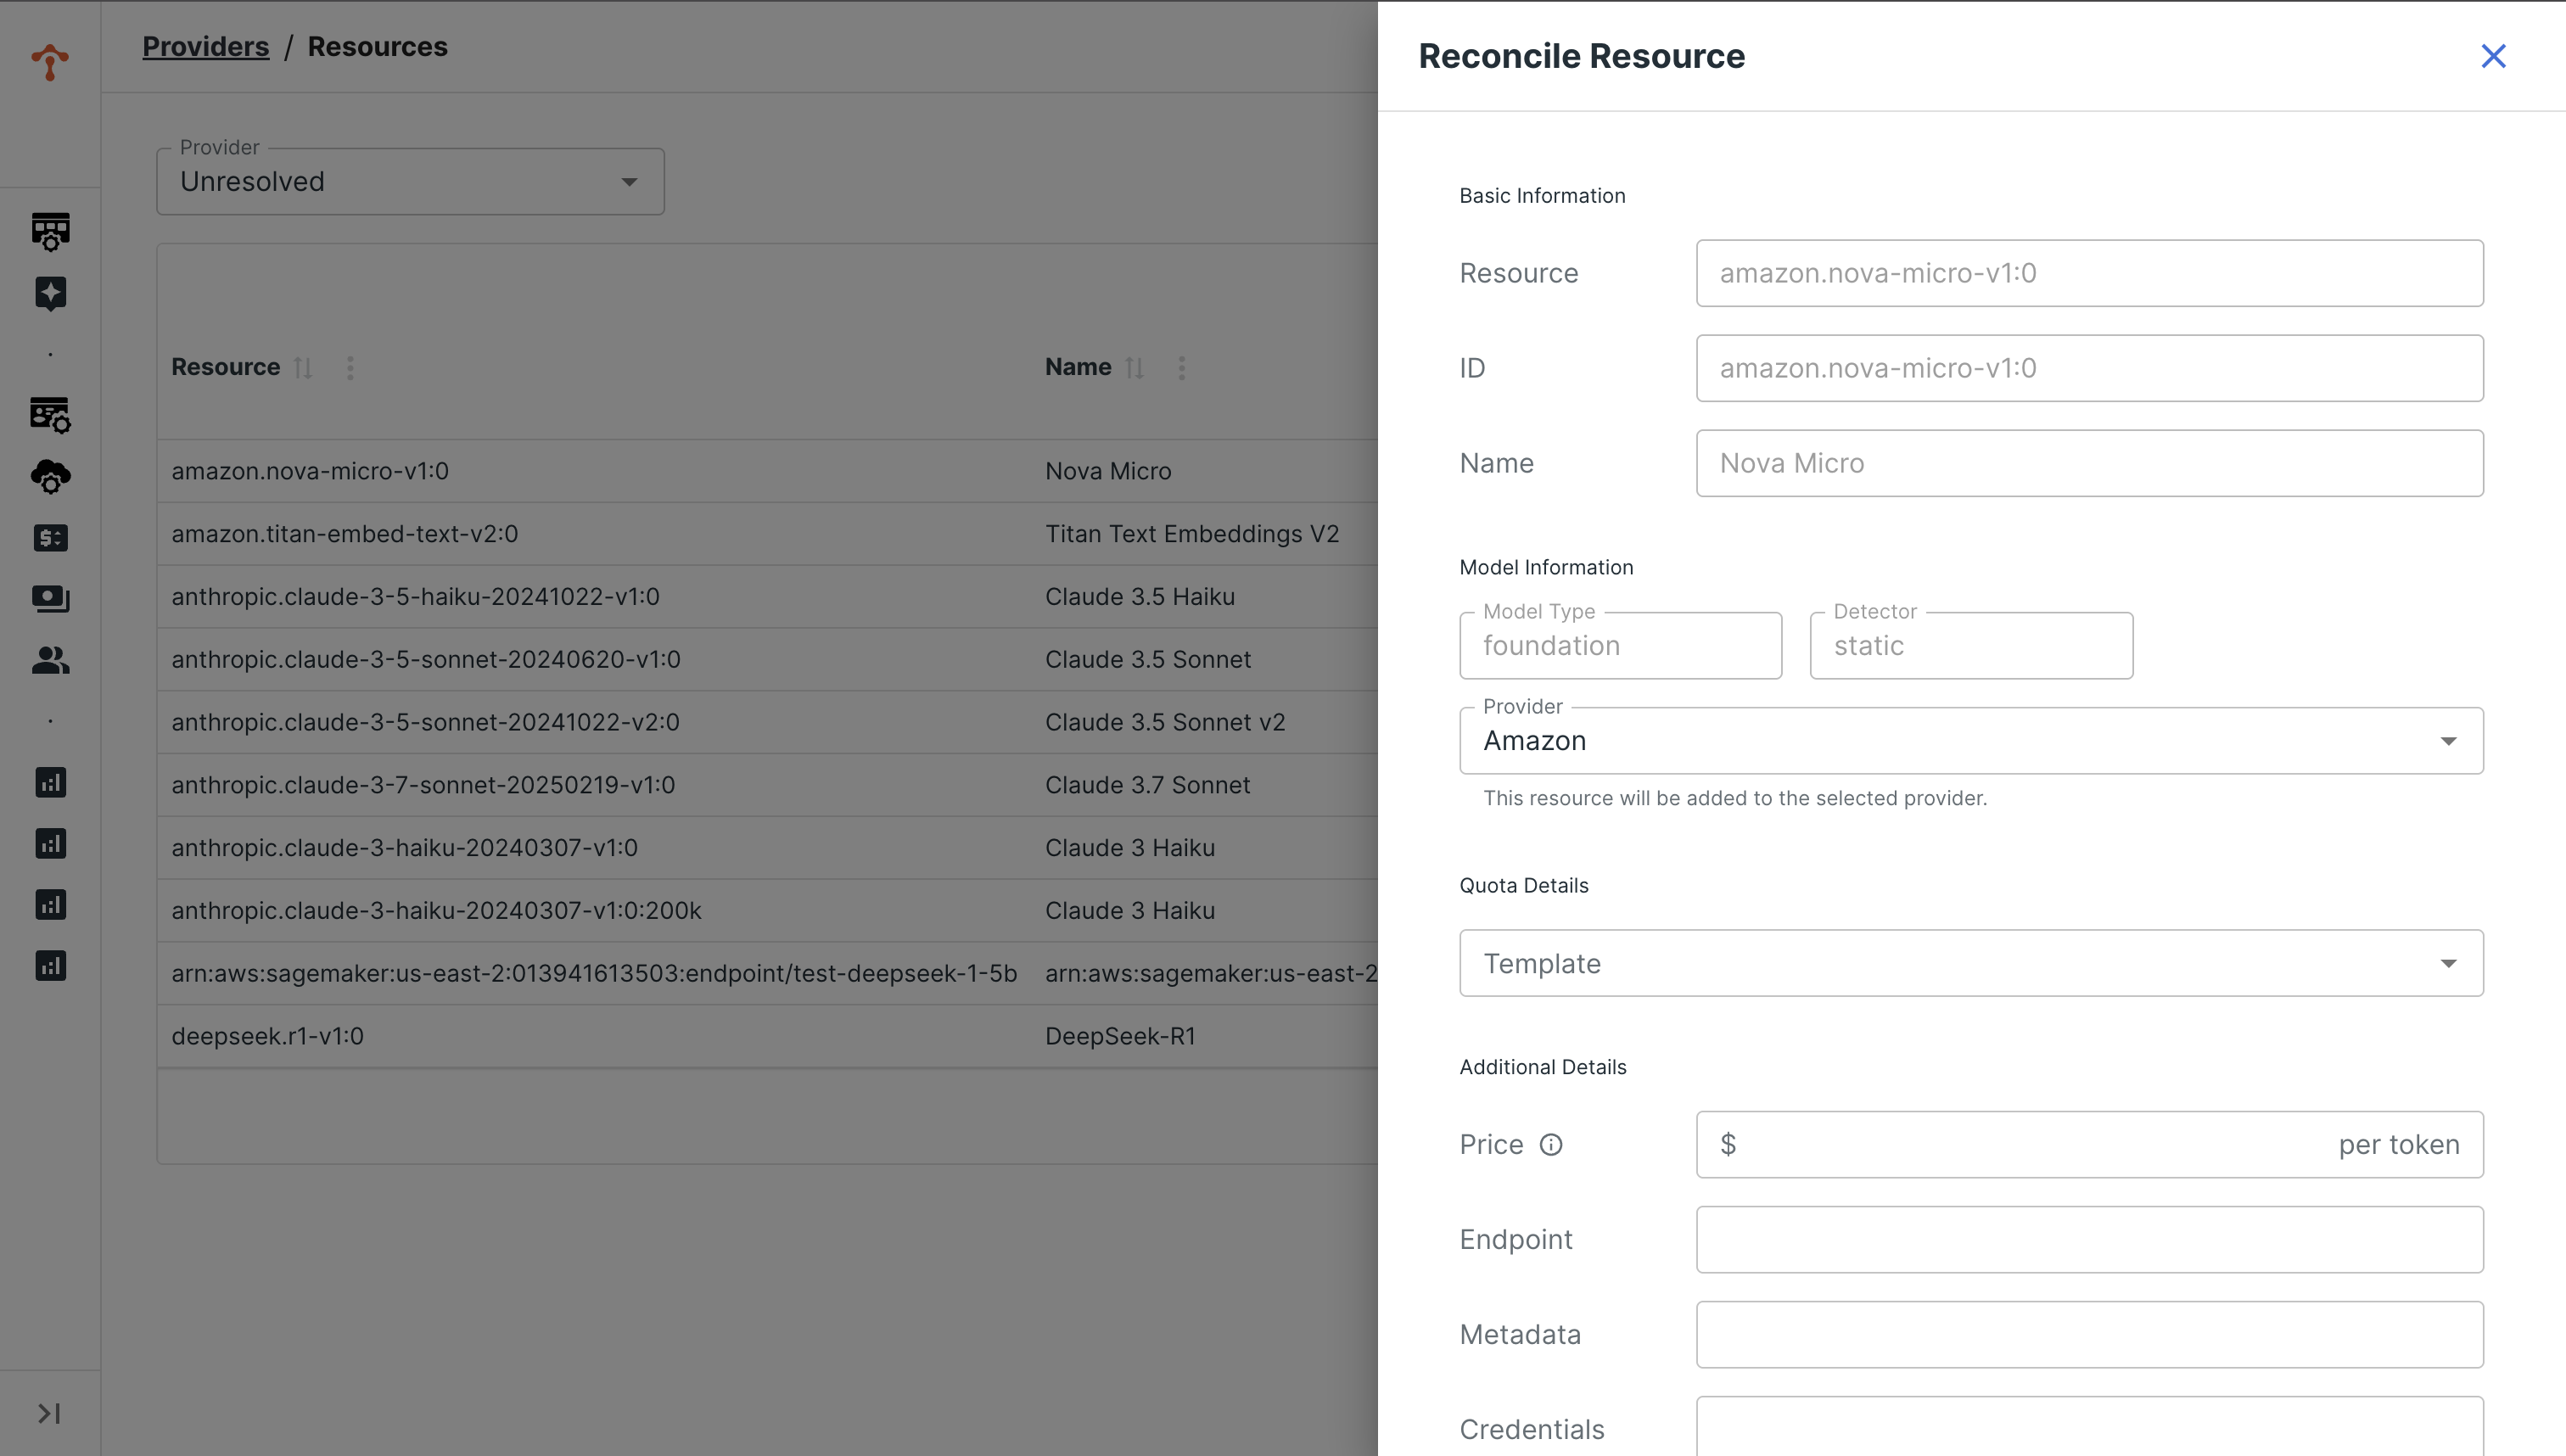Select the first analytics chart icon in sidebar
2566x1456 pixels.
pos(49,783)
